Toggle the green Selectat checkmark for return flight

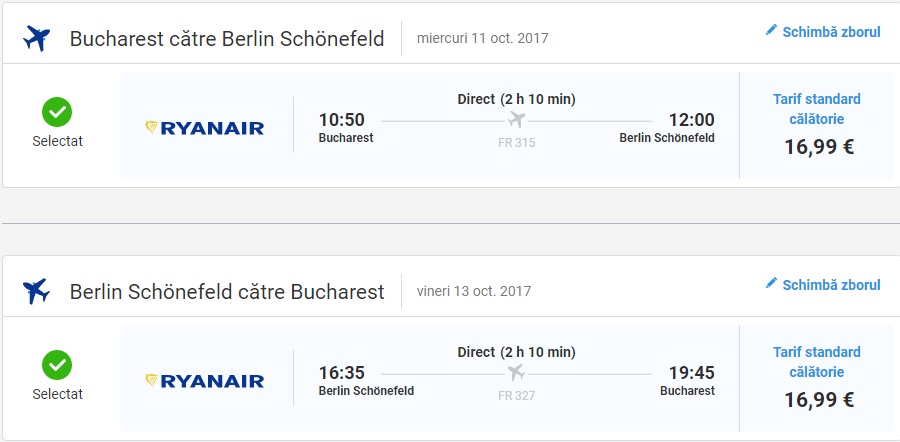57,364
